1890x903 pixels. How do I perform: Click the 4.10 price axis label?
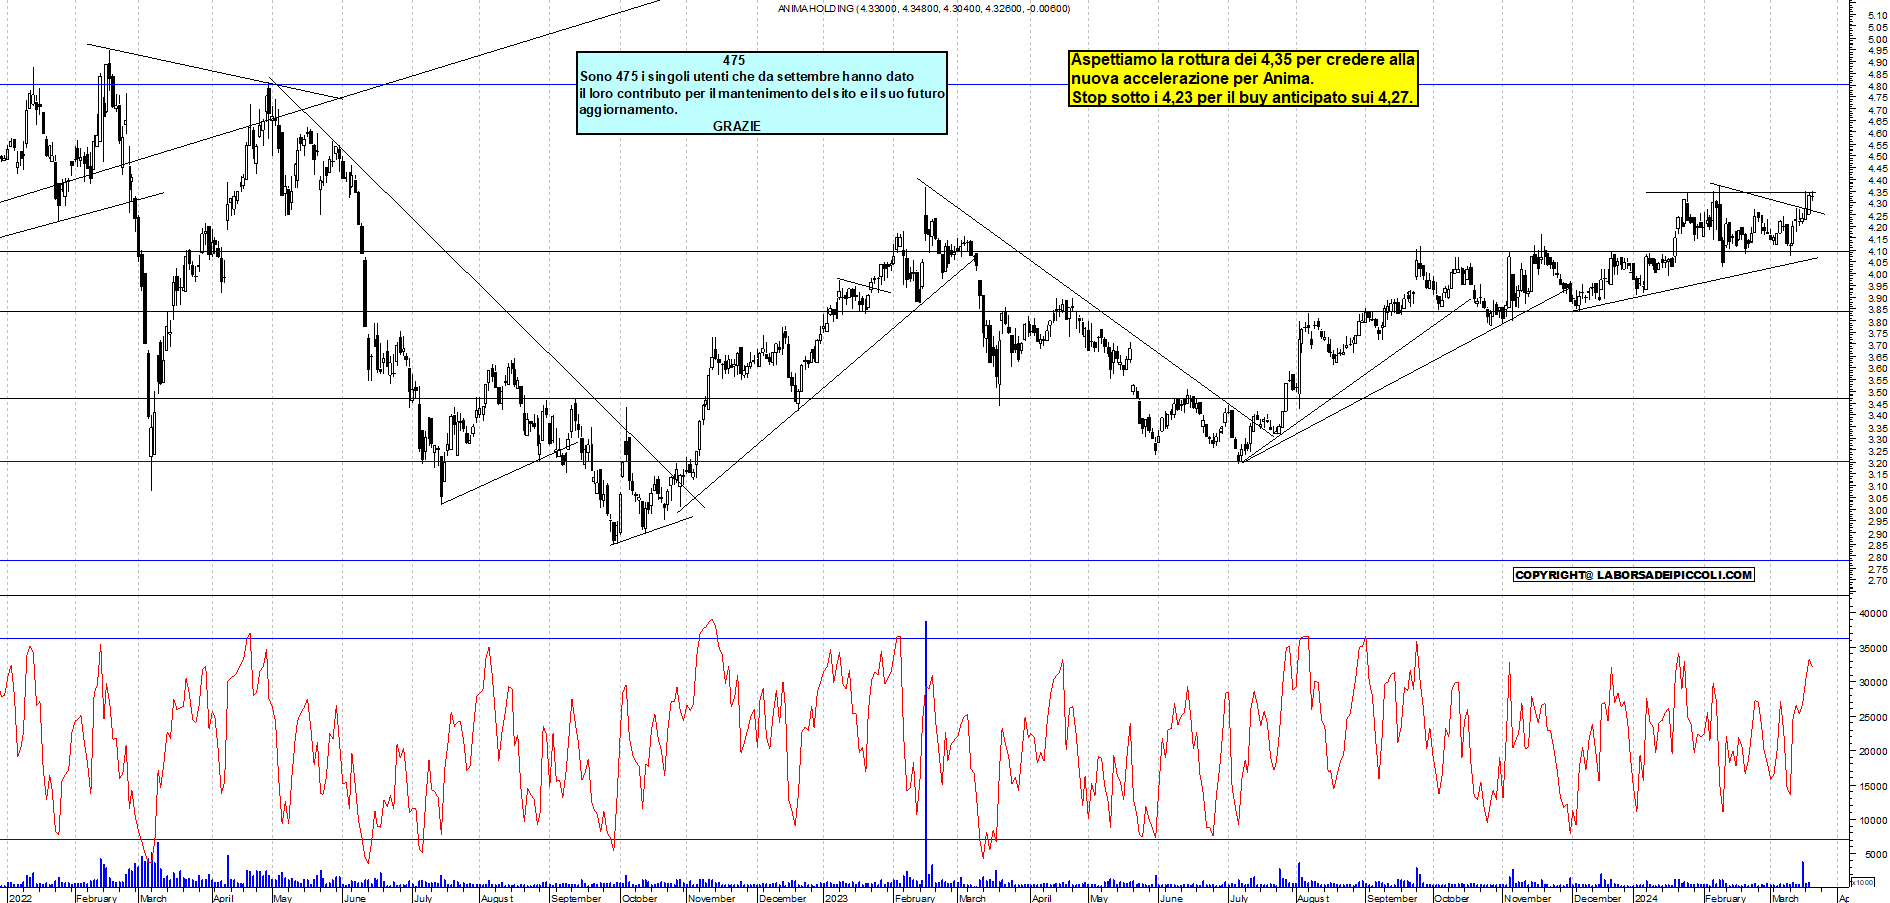tap(1877, 252)
